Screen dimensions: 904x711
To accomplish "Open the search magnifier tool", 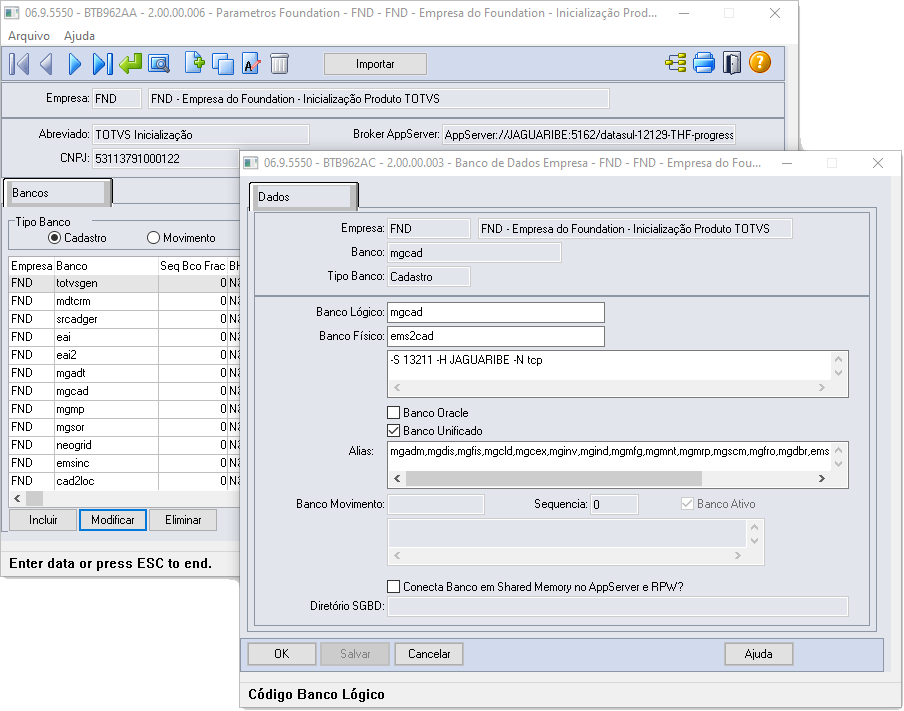I will pyautogui.click(x=158, y=63).
